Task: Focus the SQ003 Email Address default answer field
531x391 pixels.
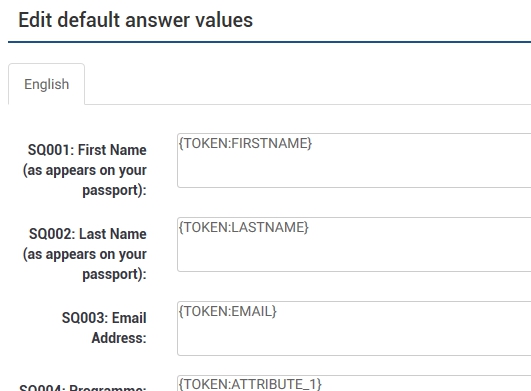Action: pos(354,328)
